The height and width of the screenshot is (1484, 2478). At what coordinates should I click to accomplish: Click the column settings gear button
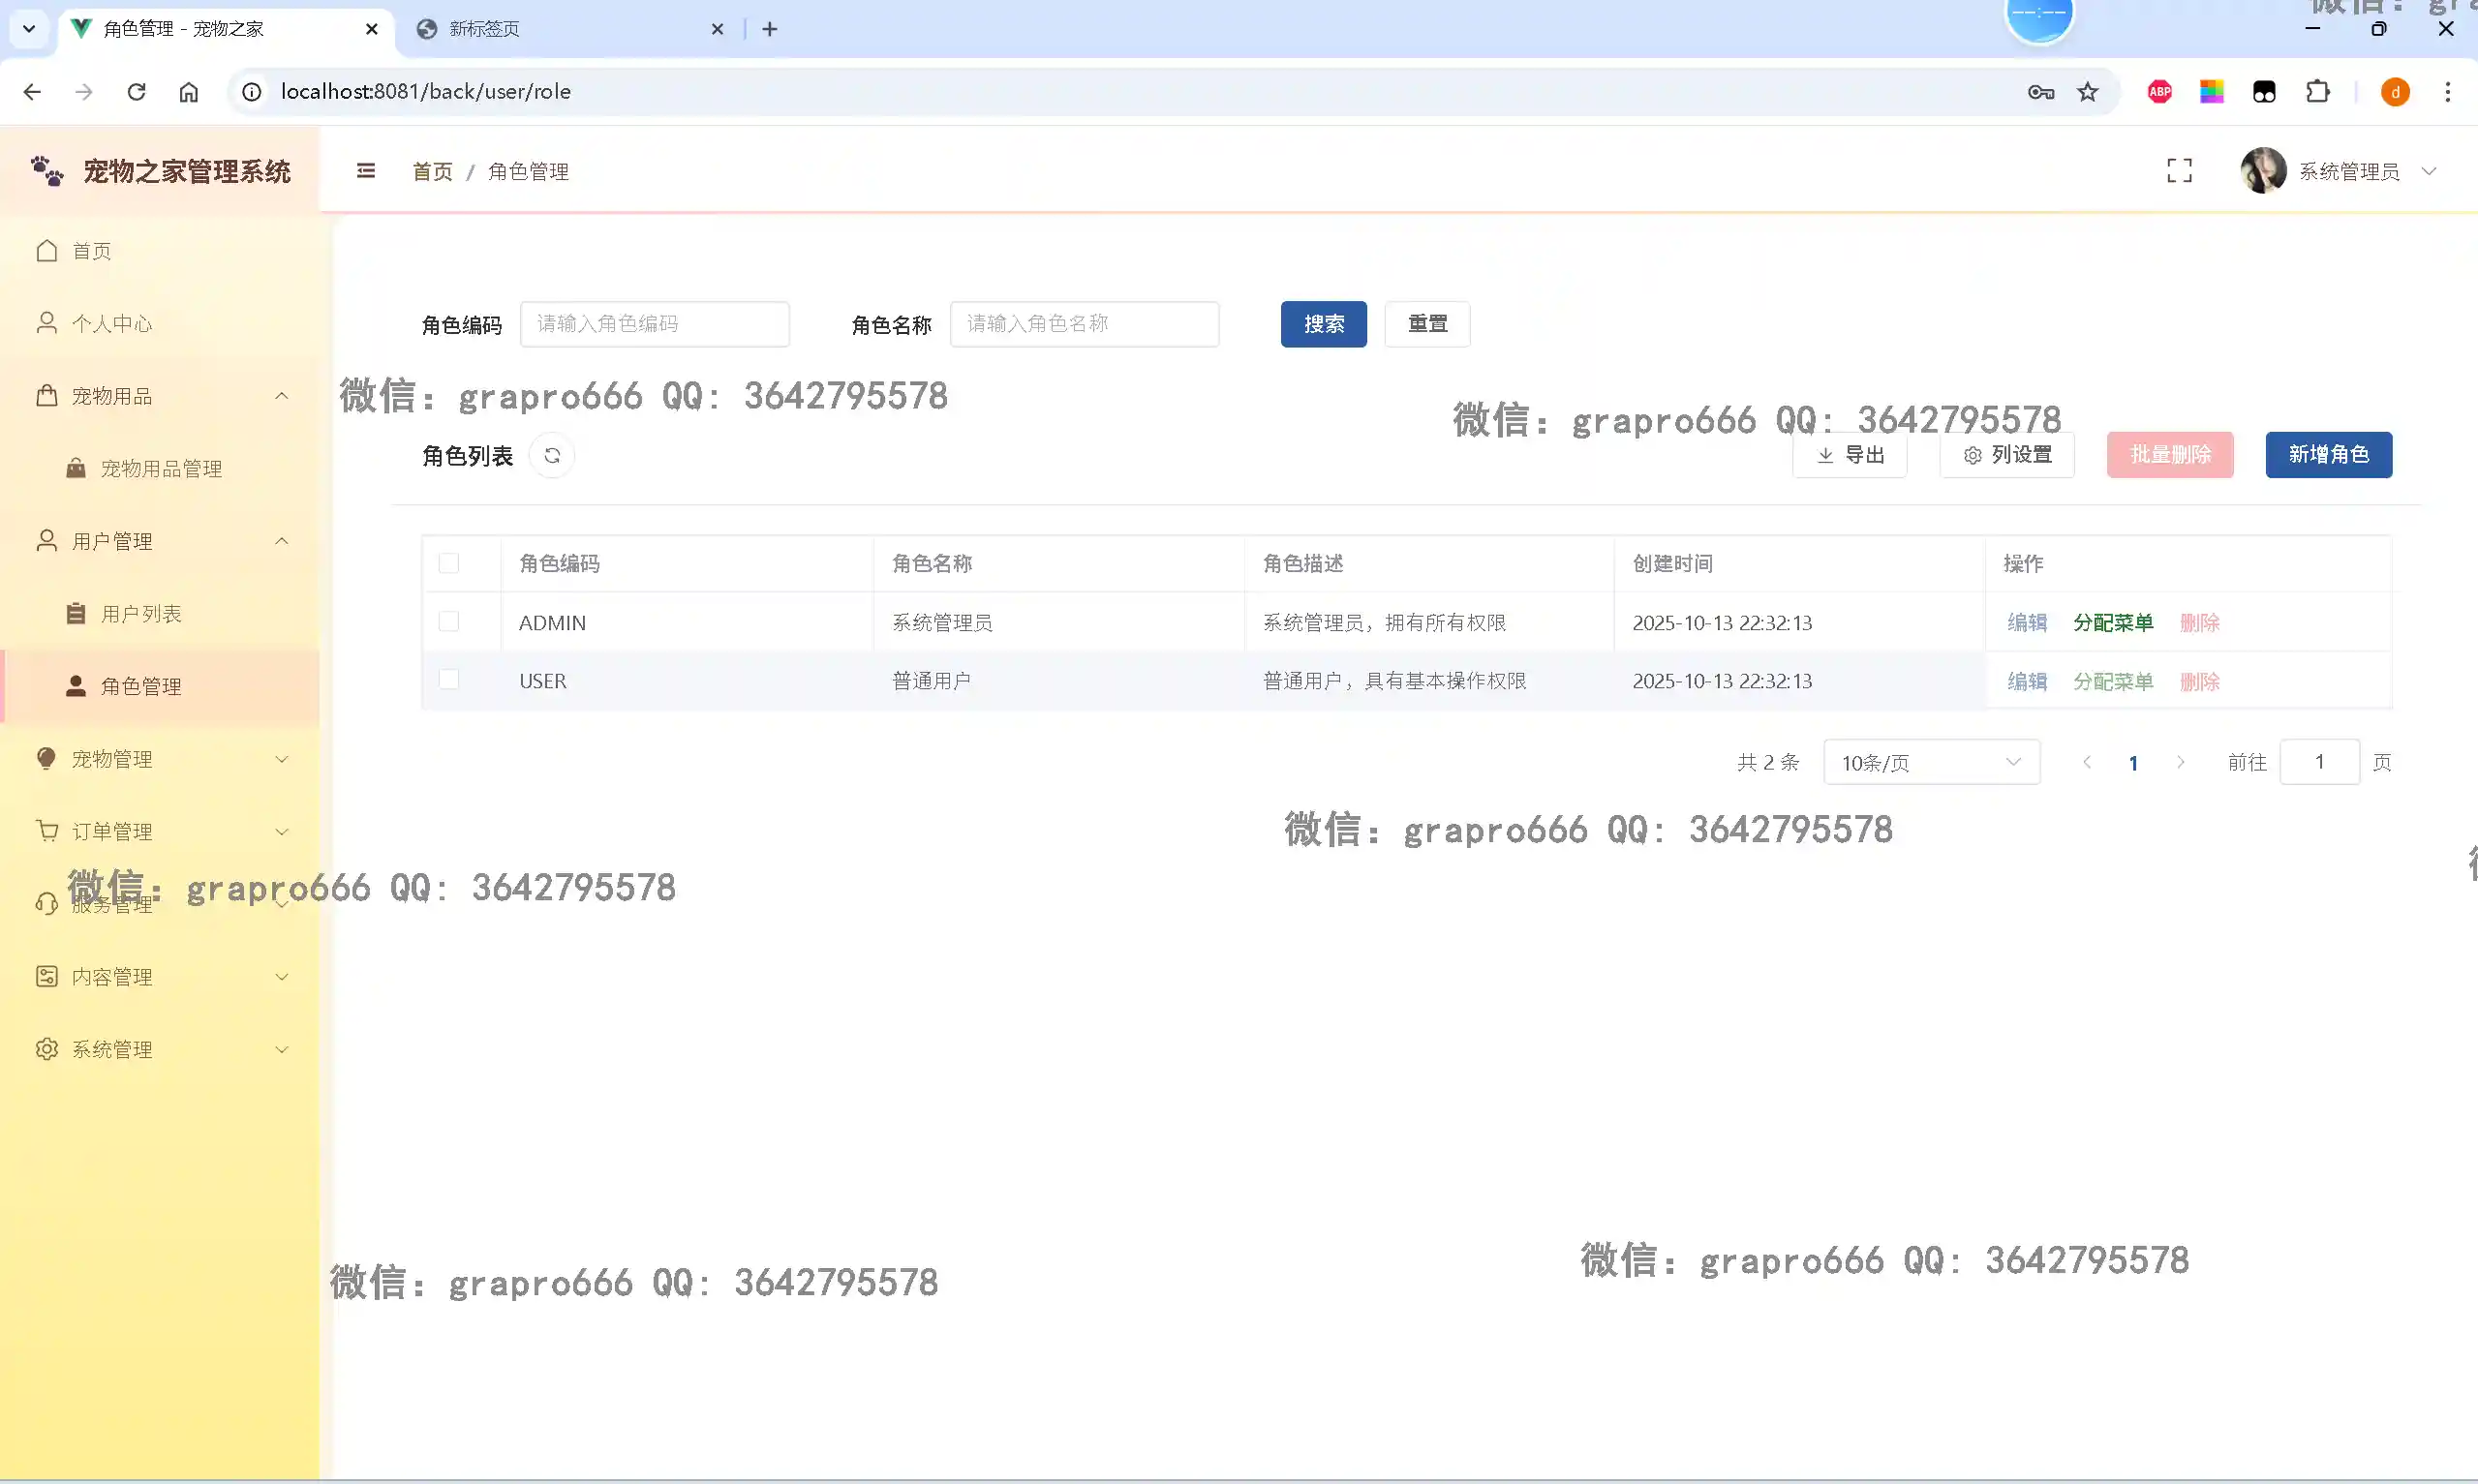[x=2007, y=455]
